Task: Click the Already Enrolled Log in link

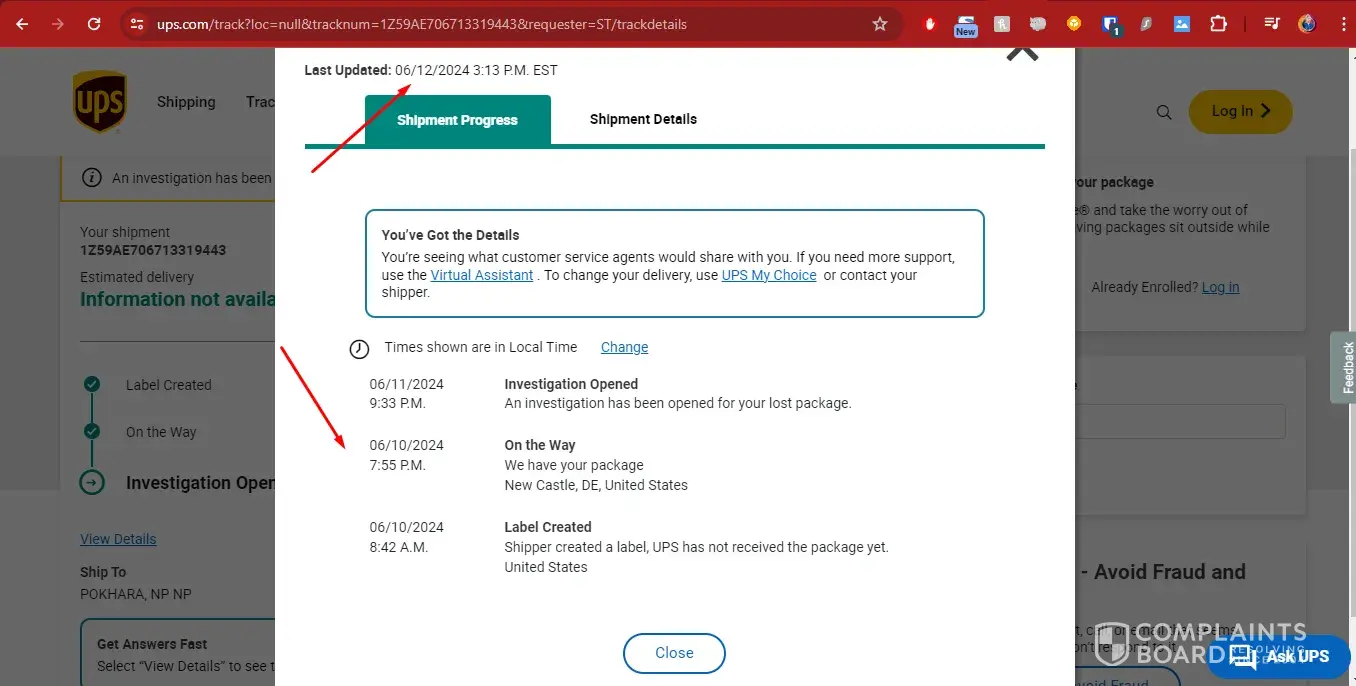Action: point(1220,287)
